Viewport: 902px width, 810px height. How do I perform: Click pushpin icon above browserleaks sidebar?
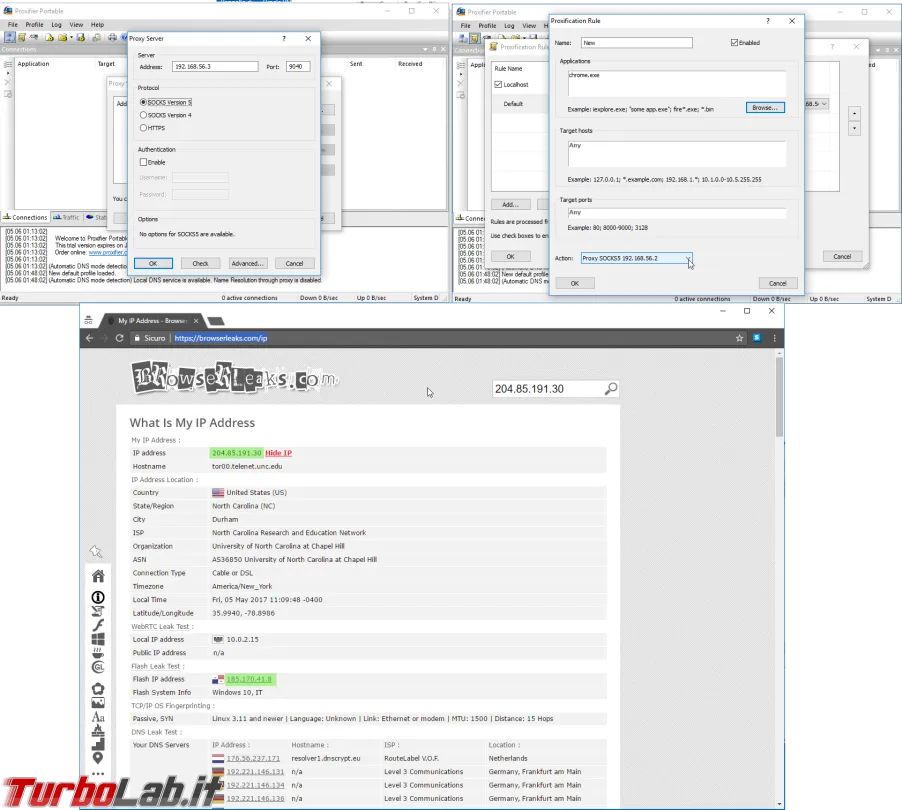coord(96,552)
